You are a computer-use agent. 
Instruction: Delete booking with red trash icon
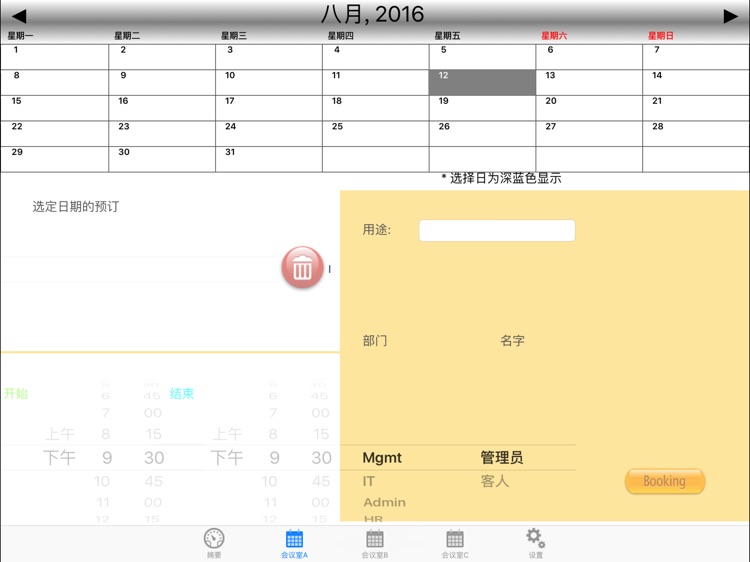click(x=302, y=267)
